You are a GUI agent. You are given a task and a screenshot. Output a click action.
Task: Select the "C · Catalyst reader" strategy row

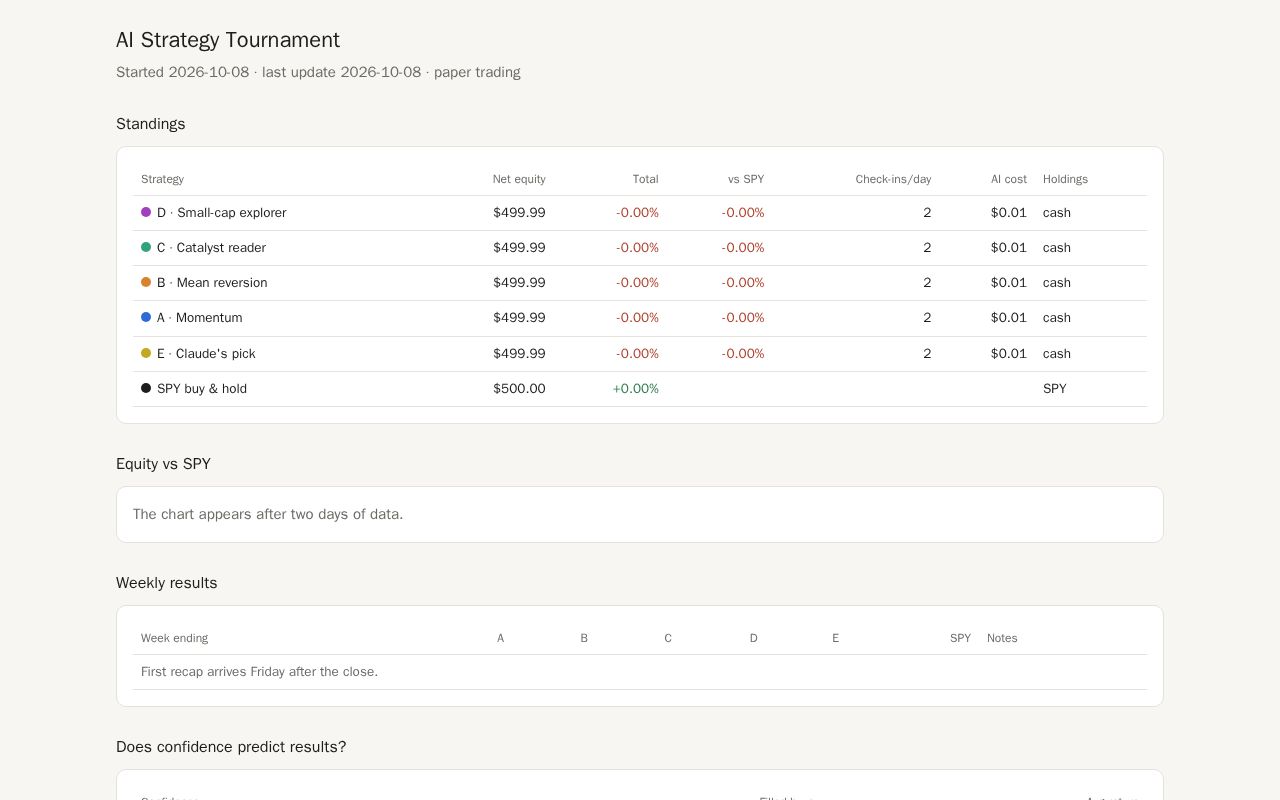(x=640, y=248)
